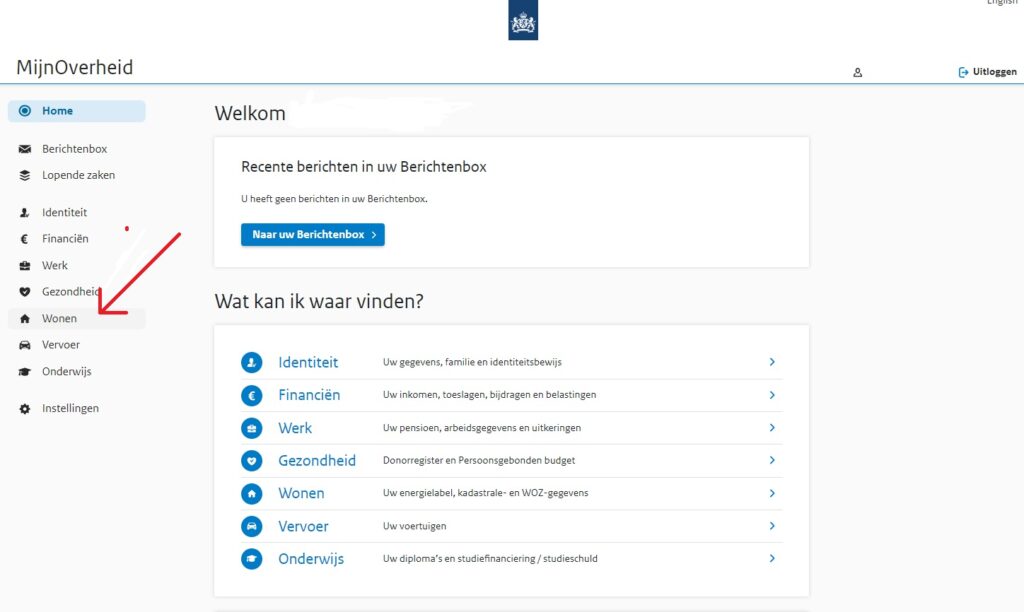Click the blue Wonen house circle icon
This screenshot has height=612, width=1024.
251,493
